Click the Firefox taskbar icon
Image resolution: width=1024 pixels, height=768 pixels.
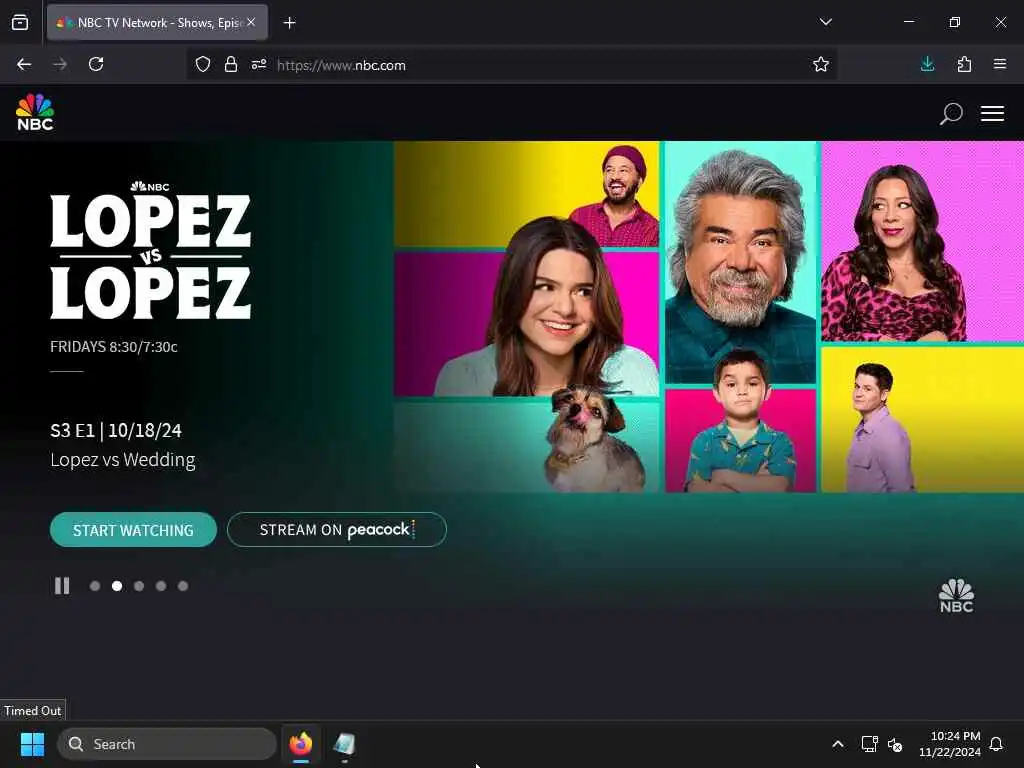tap(301, 744)
